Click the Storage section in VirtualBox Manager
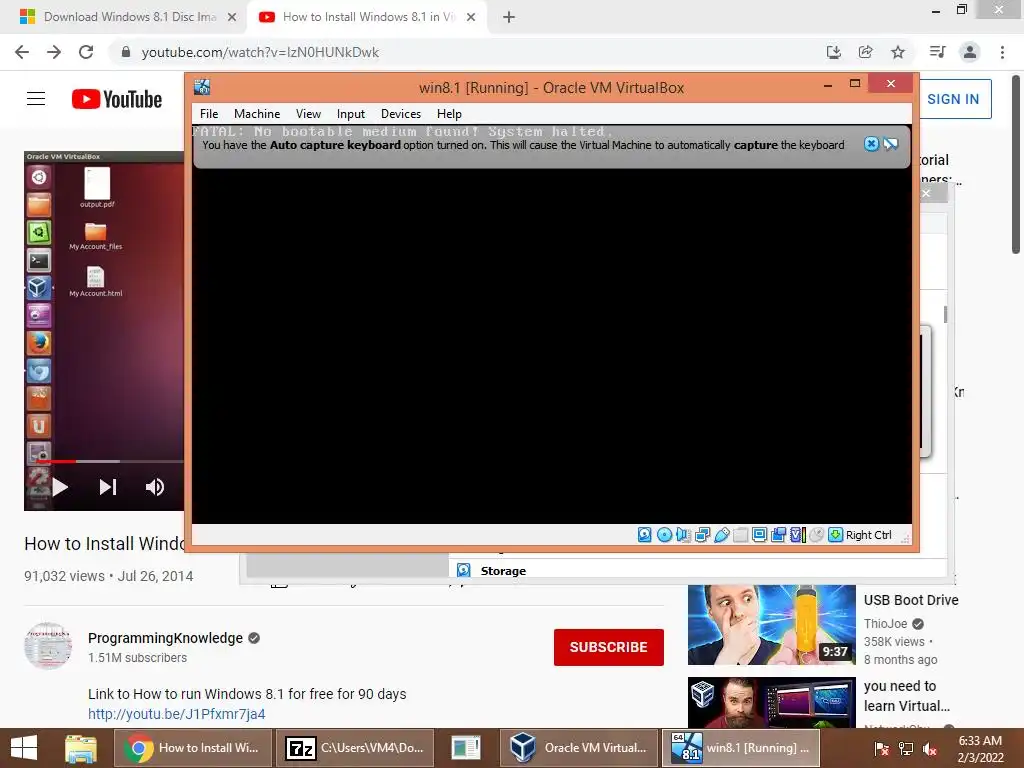Screen dimensions: 1024x768 click(x=503, y=571)
